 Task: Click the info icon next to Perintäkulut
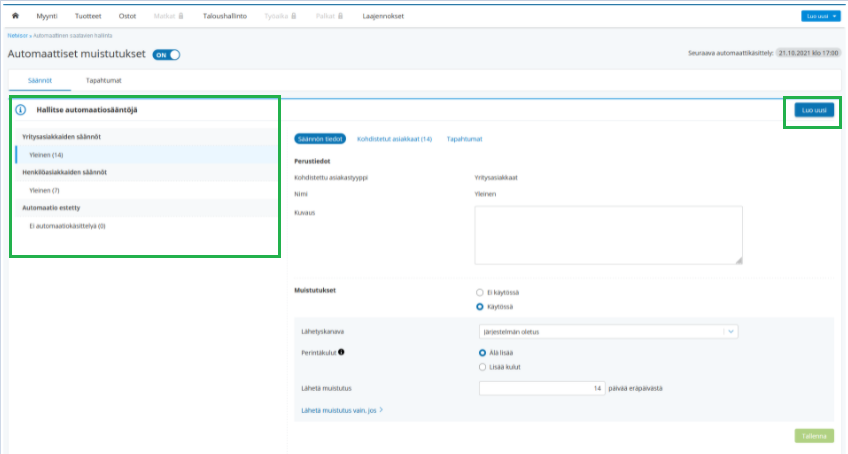[341, 352]
